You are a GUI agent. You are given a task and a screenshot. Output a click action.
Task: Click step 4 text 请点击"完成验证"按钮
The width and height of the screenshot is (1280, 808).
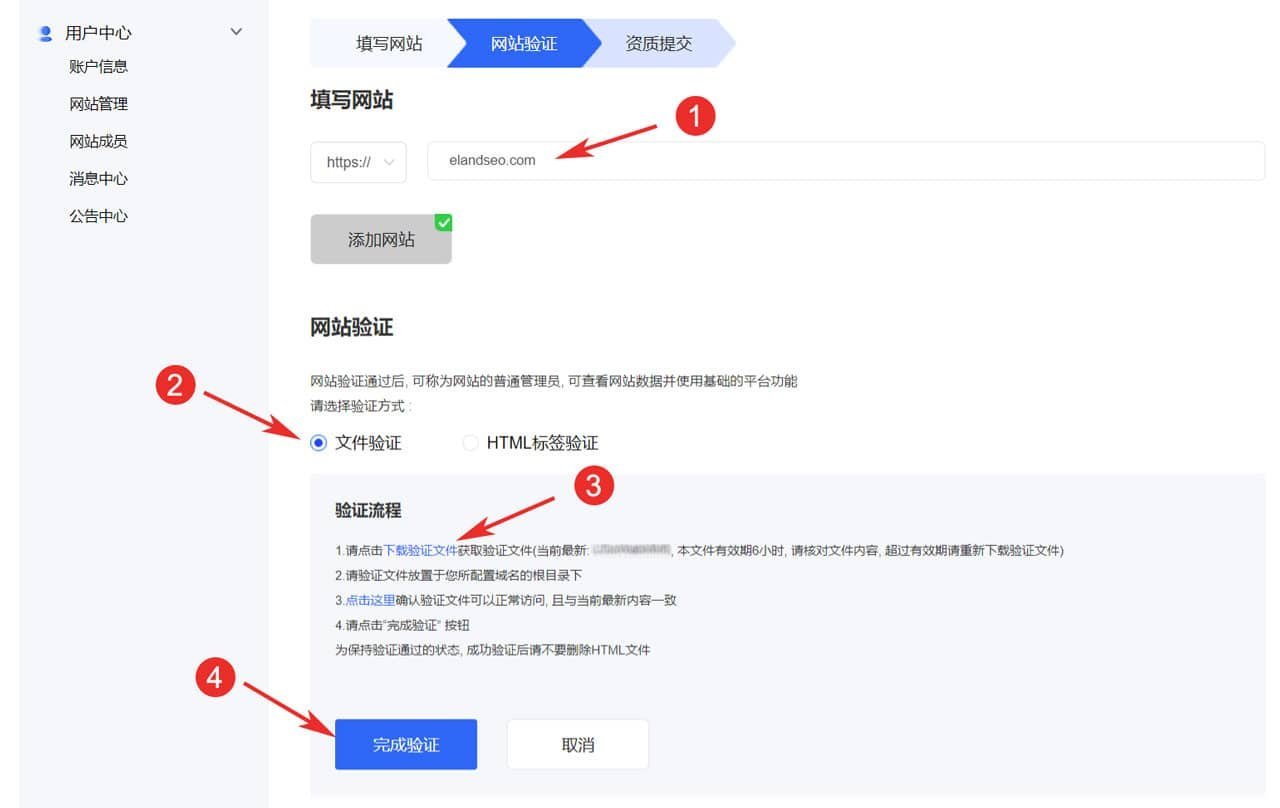coord(402,626)
